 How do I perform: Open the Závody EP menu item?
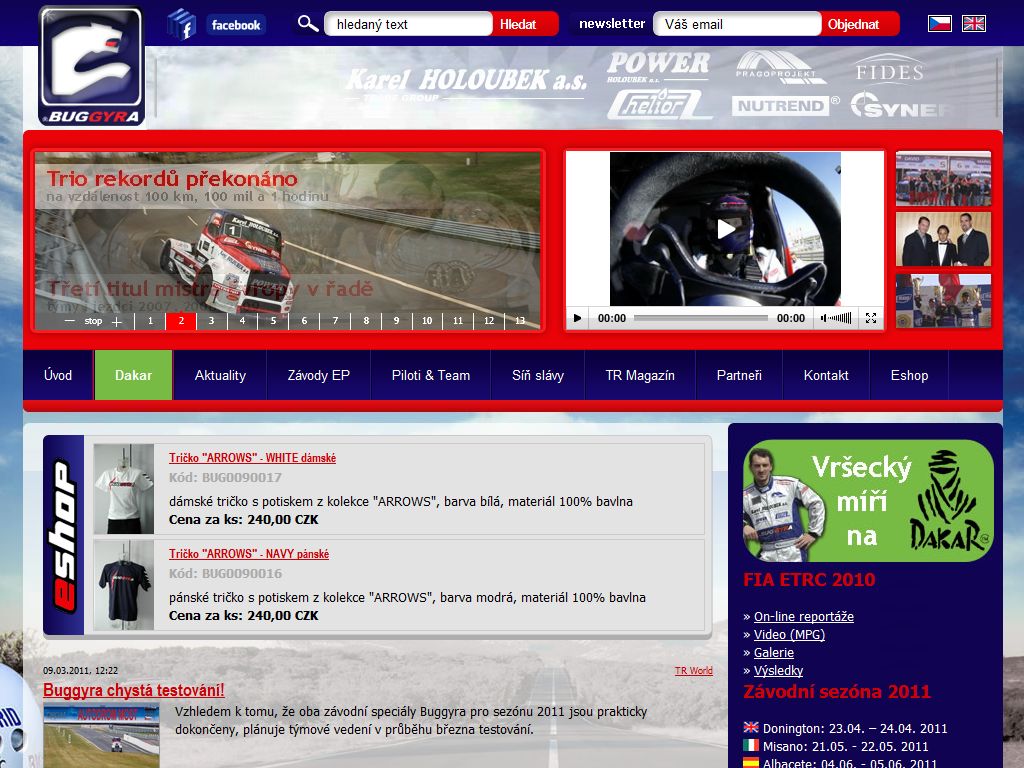[x=319, y=375]
